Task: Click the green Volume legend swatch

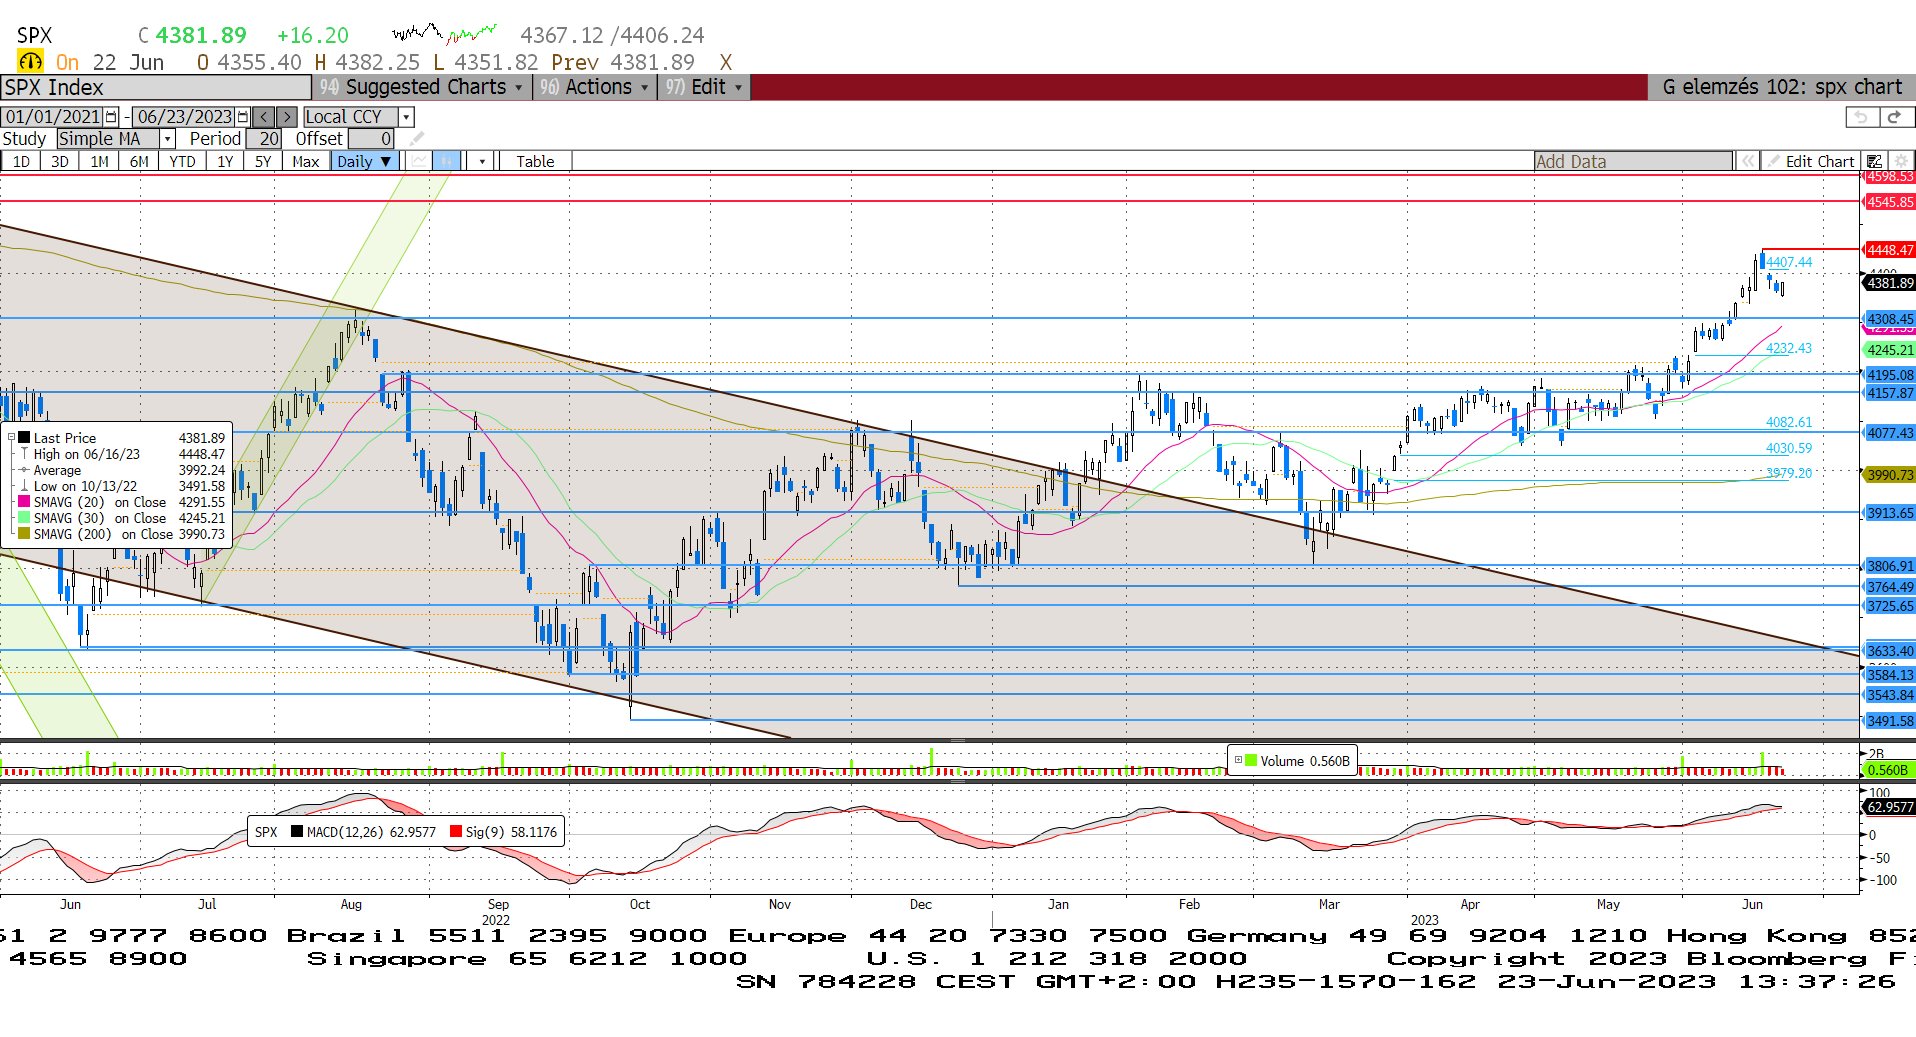Action: 1251,760
